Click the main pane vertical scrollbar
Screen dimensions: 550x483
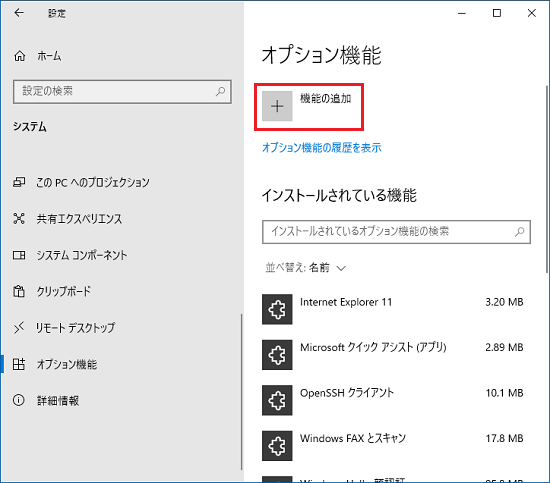(x=547, y=179)
